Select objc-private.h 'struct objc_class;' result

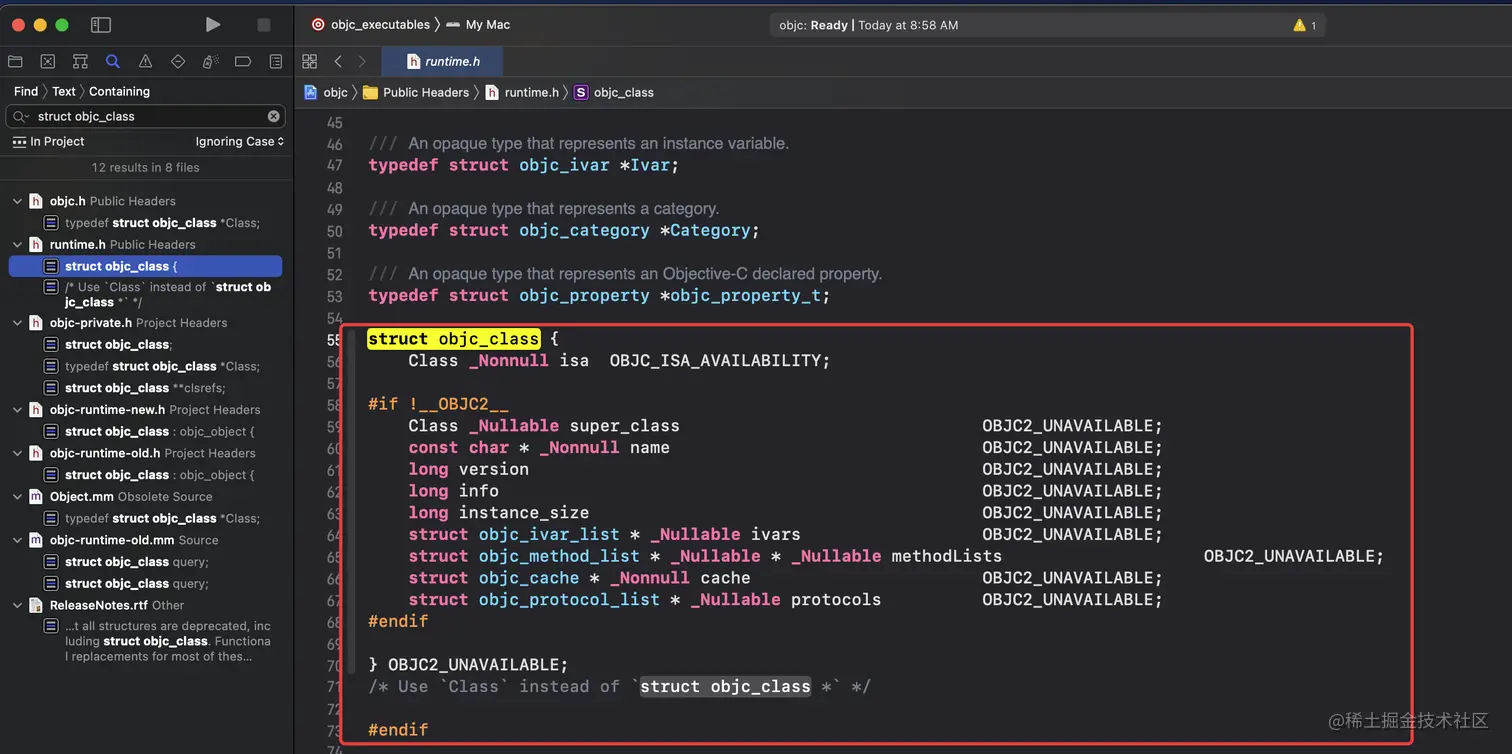pyautogui.click(x=145, y=344)
